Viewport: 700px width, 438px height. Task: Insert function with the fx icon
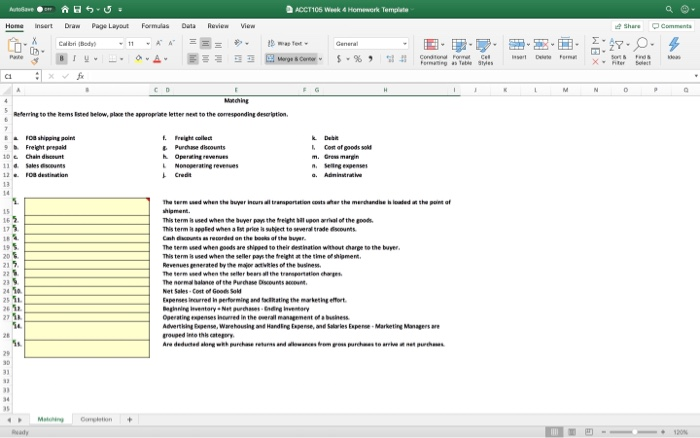click(x=80, y=76)
